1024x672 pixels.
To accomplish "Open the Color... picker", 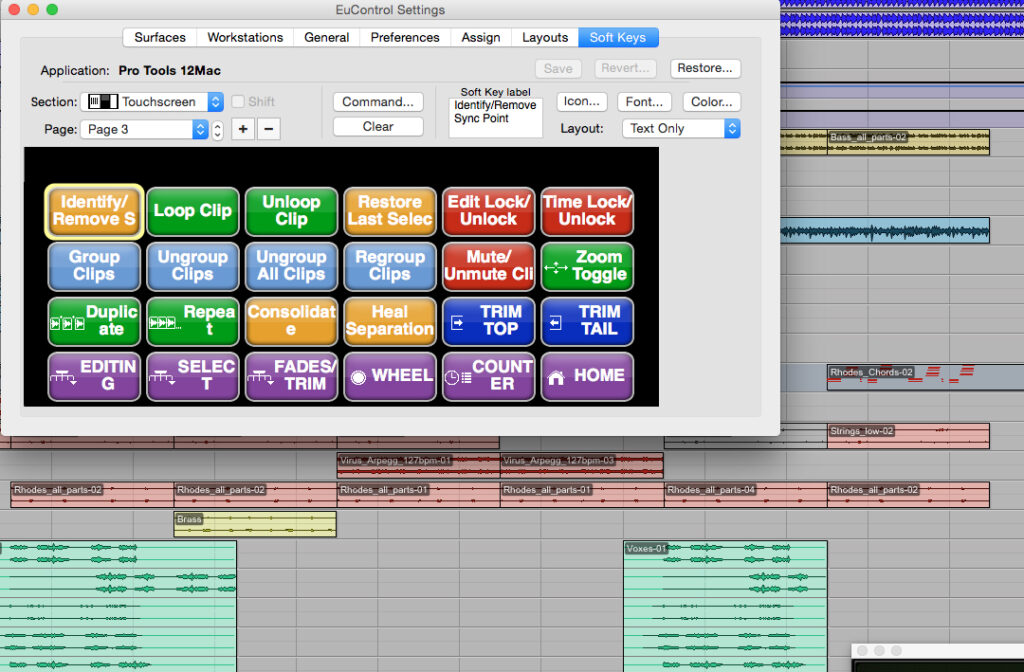I will click(712, 102).
